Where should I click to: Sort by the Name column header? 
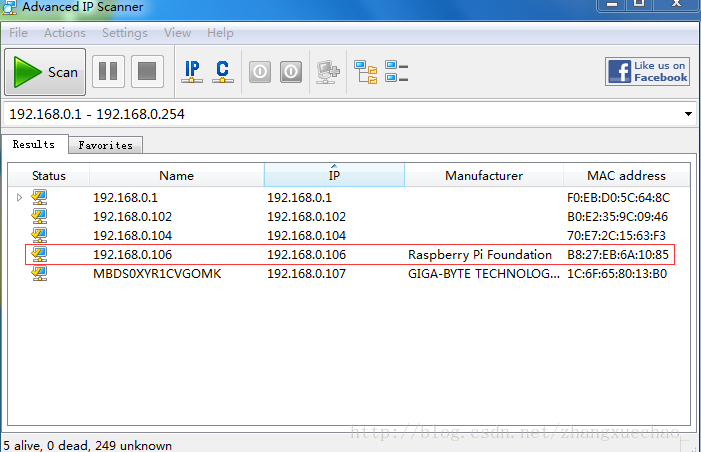point(177,175)
